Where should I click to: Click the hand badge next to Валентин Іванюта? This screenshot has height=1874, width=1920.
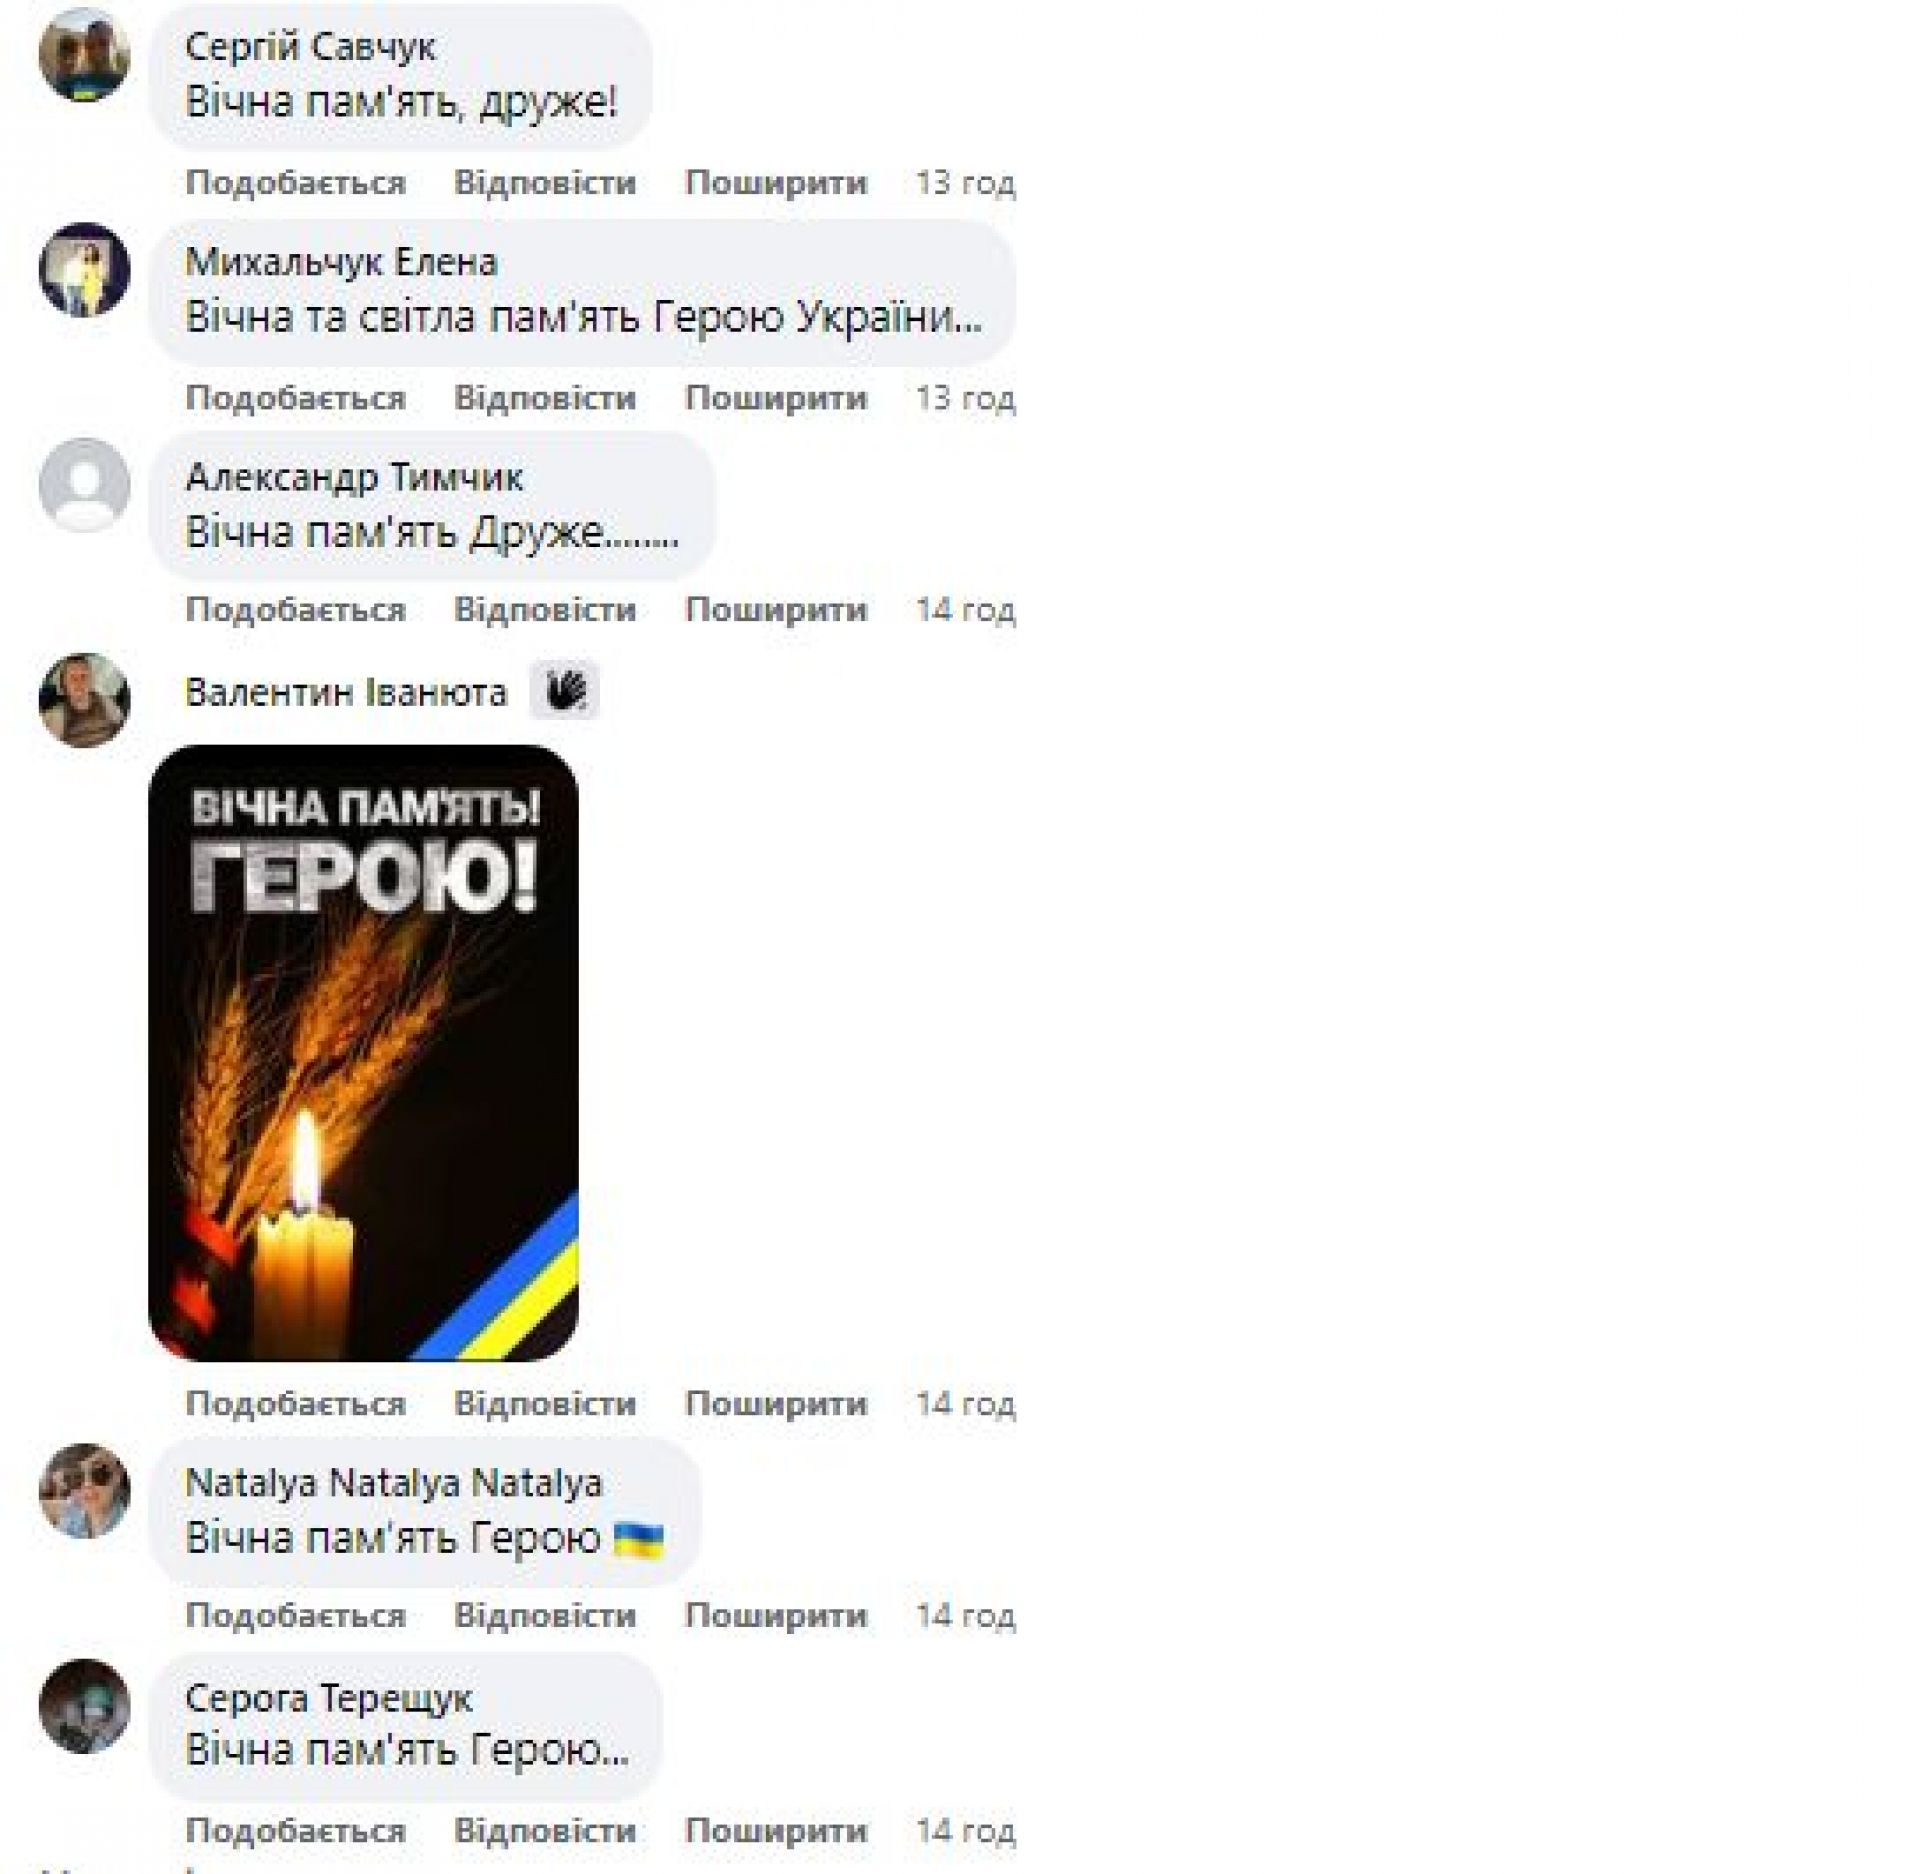coord(565,691)
